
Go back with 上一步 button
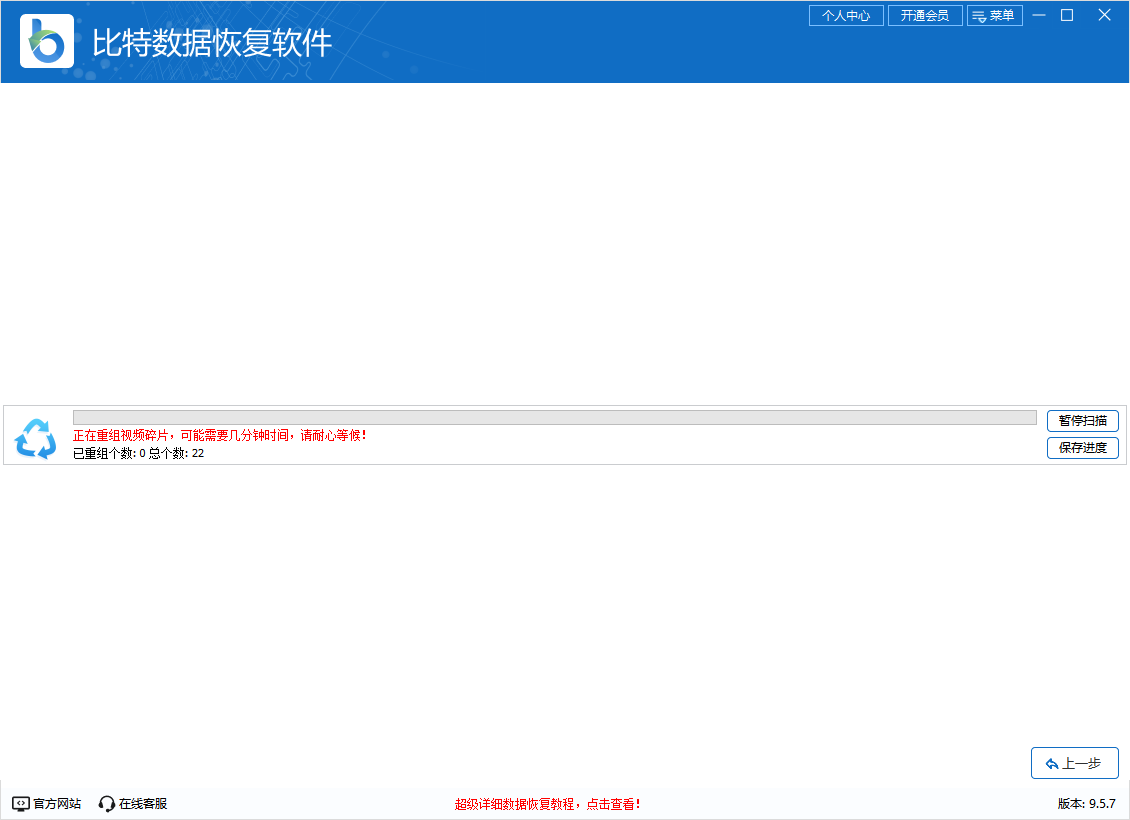1075,763
